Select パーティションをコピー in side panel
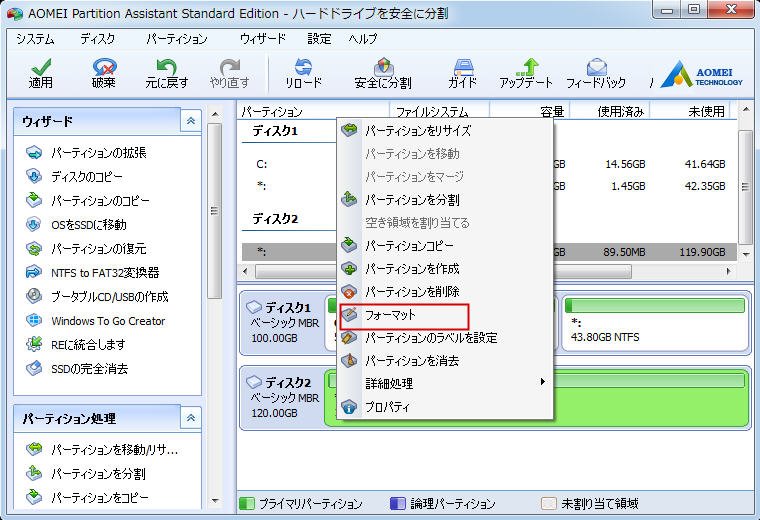 coord(87,497)
